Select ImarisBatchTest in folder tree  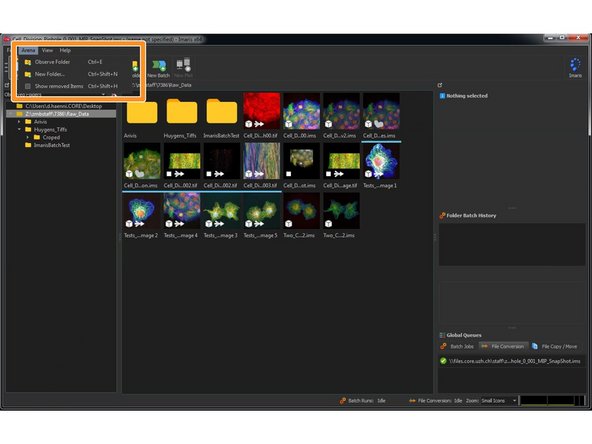52,145
